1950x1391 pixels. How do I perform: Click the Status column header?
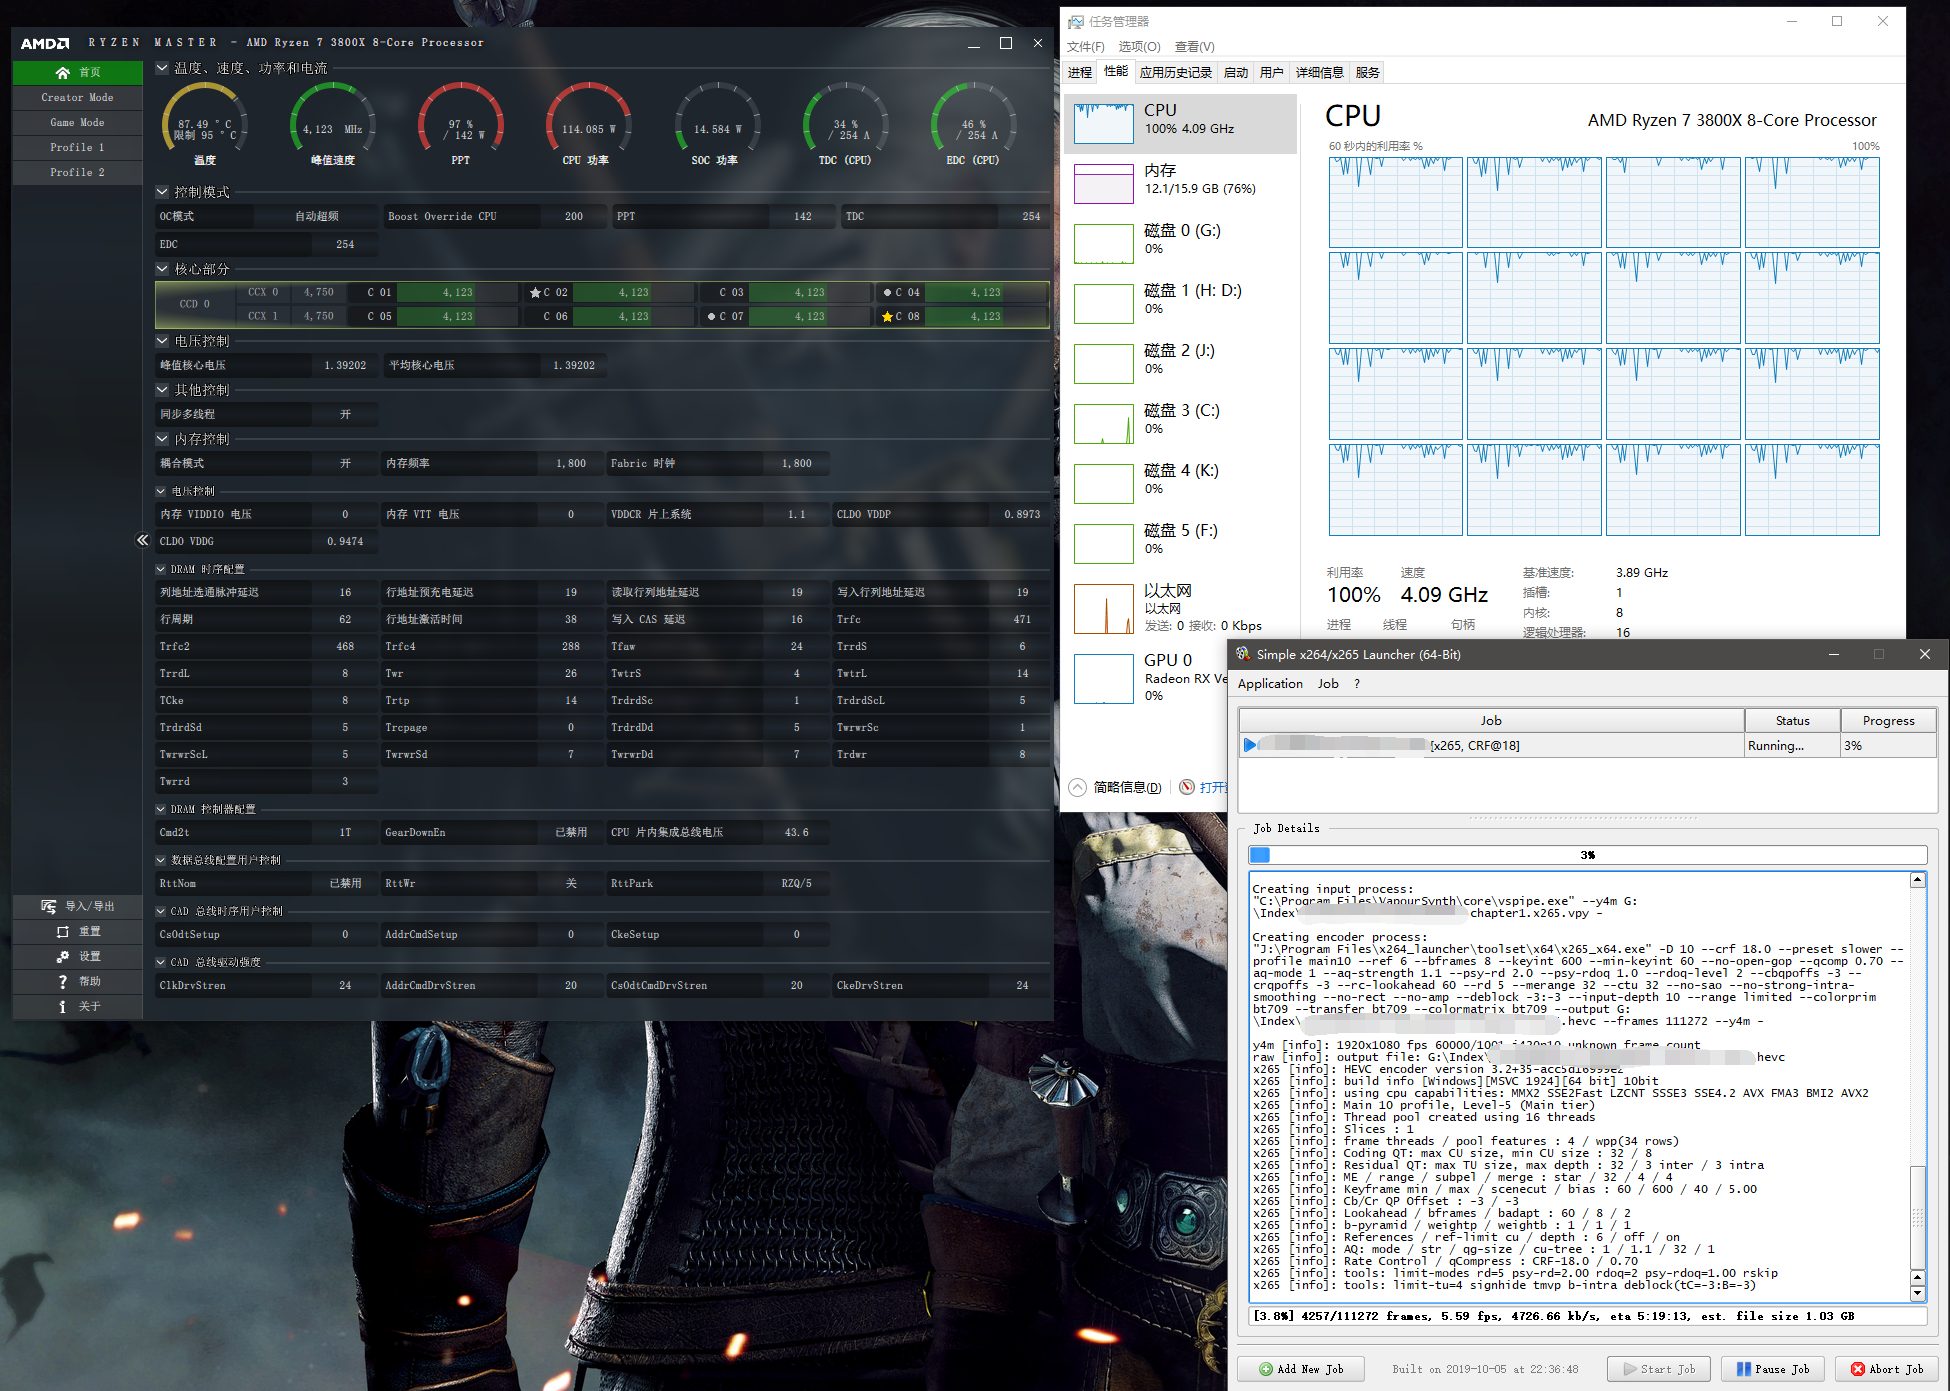click(x=1792, y=720)
